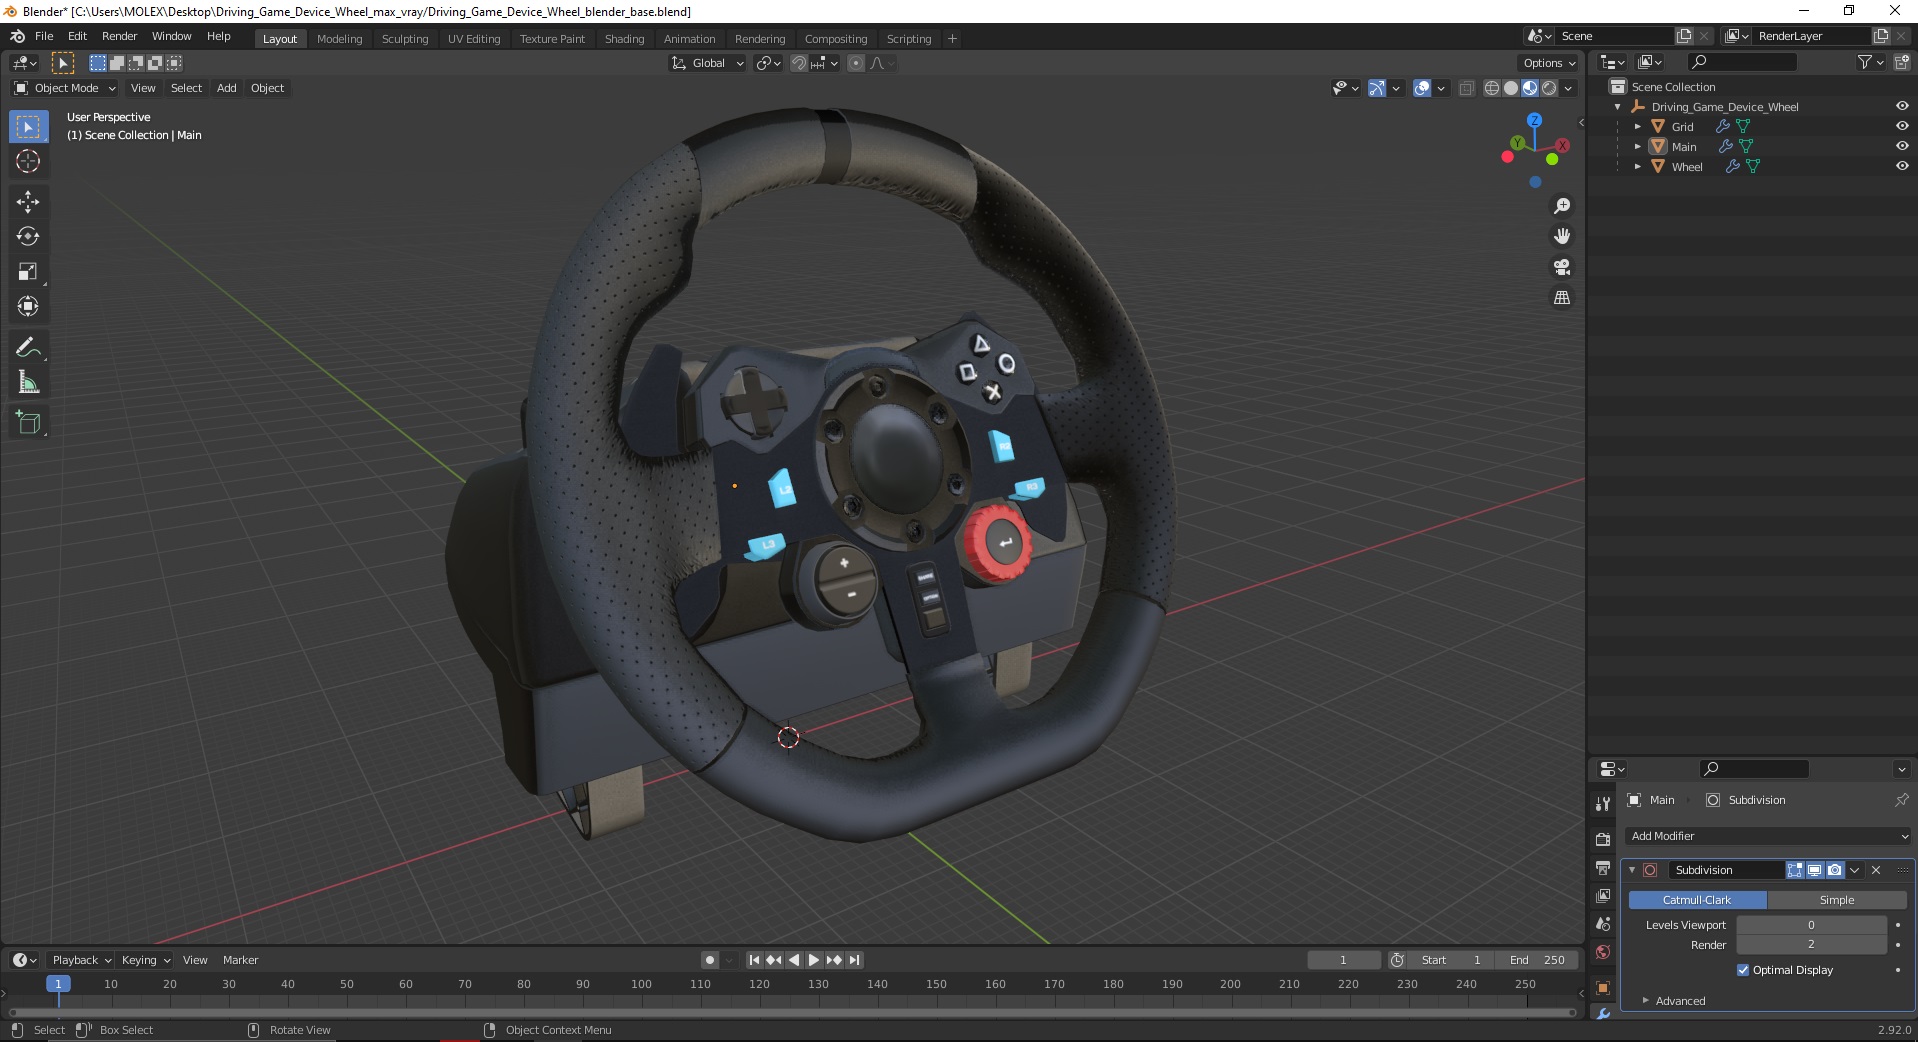Click the Select Box tool icon
Image resolution: width=1918 pixels, height=1042 pixels.
pyautogui.click(x=28, y=127)
